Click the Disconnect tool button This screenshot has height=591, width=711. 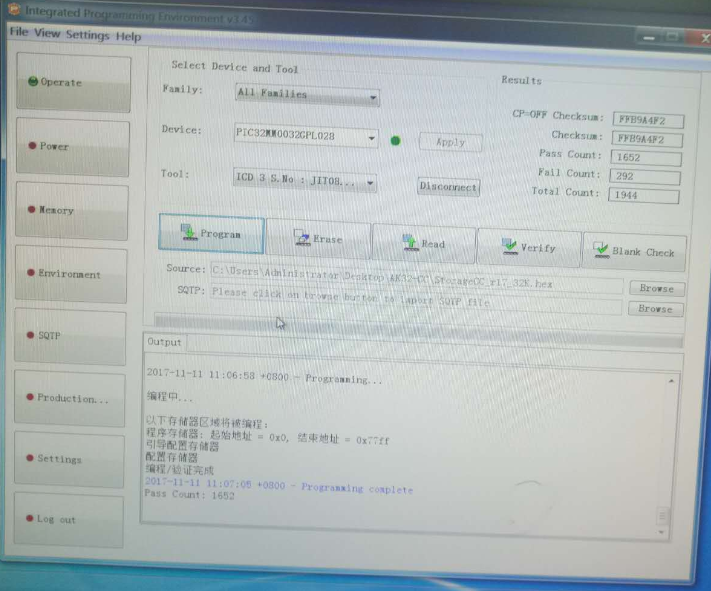pos(448,186)
